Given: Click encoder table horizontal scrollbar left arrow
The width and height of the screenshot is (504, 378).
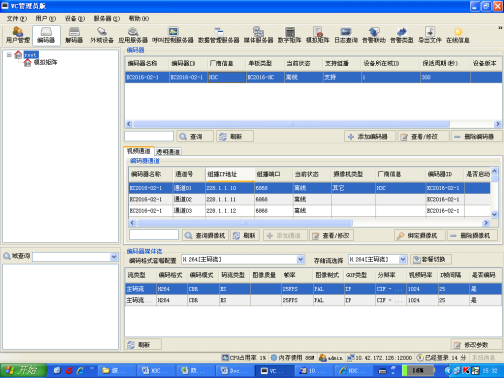Looking at the screenshot, I should (x=129, y=124).
